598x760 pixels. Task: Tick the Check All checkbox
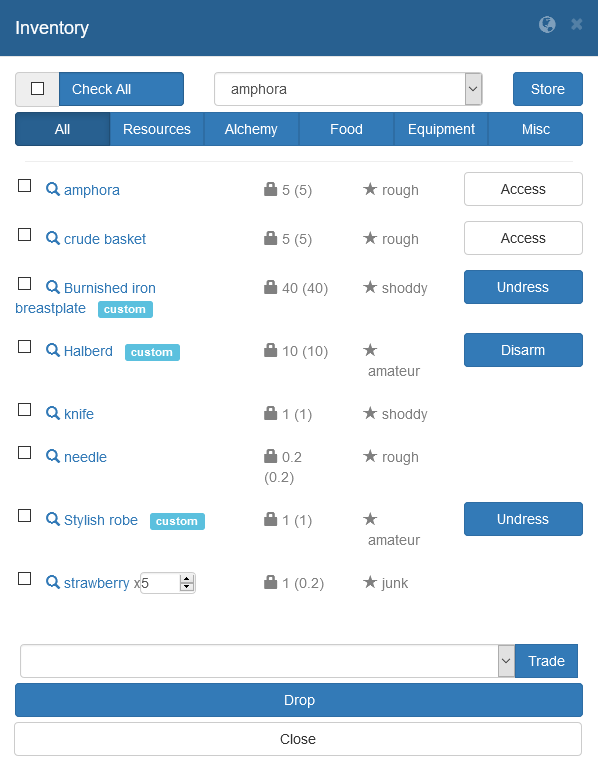(37, 89)
